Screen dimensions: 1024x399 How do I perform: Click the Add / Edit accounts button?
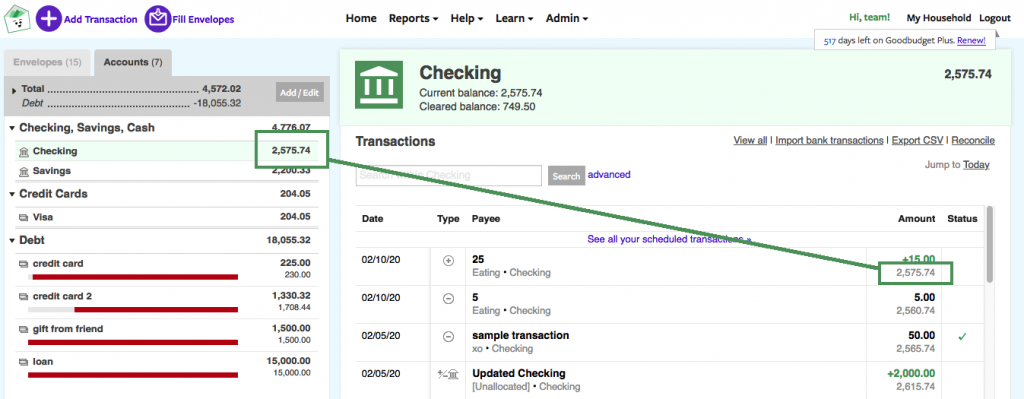pos(300,93)
